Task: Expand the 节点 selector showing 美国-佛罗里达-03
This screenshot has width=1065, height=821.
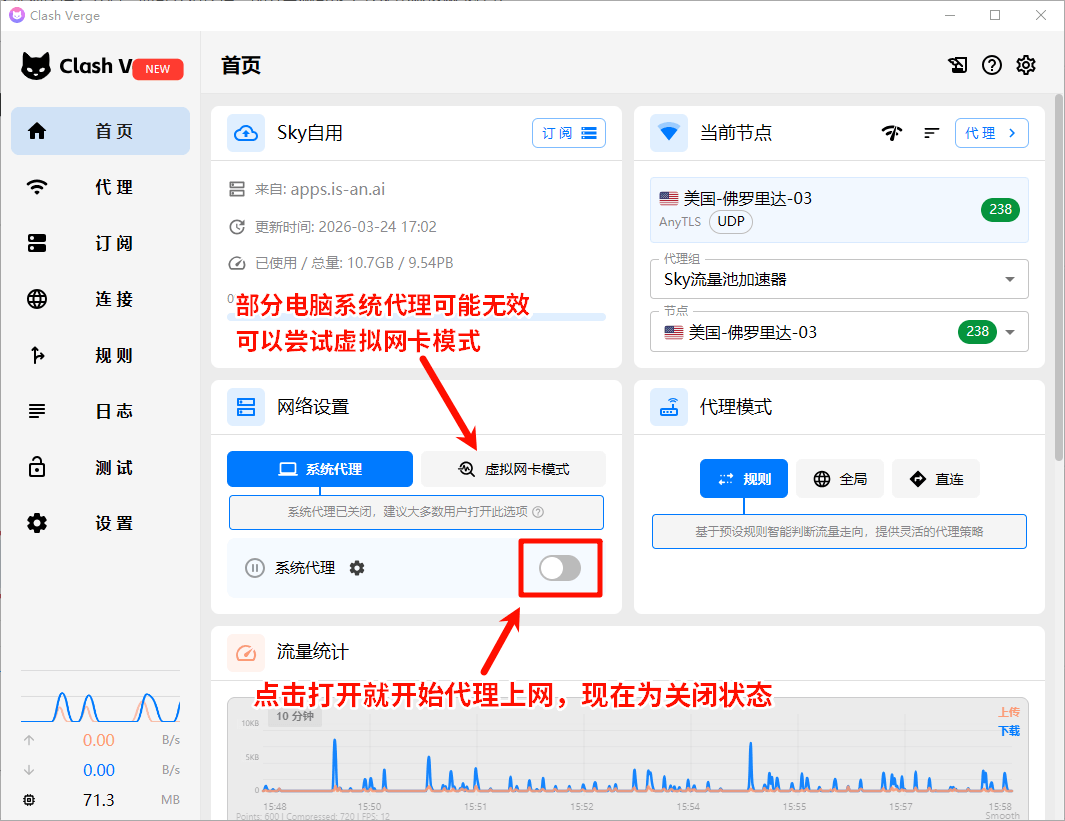Action: 838,332
